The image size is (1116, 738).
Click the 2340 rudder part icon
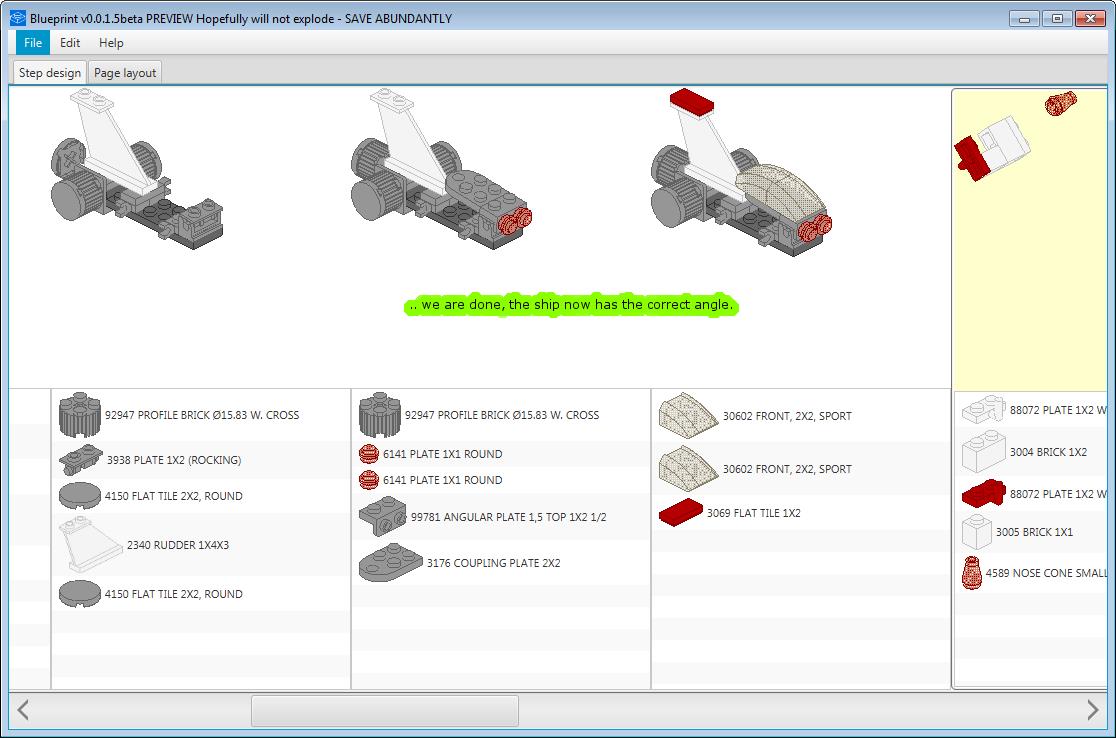(91, 544)
